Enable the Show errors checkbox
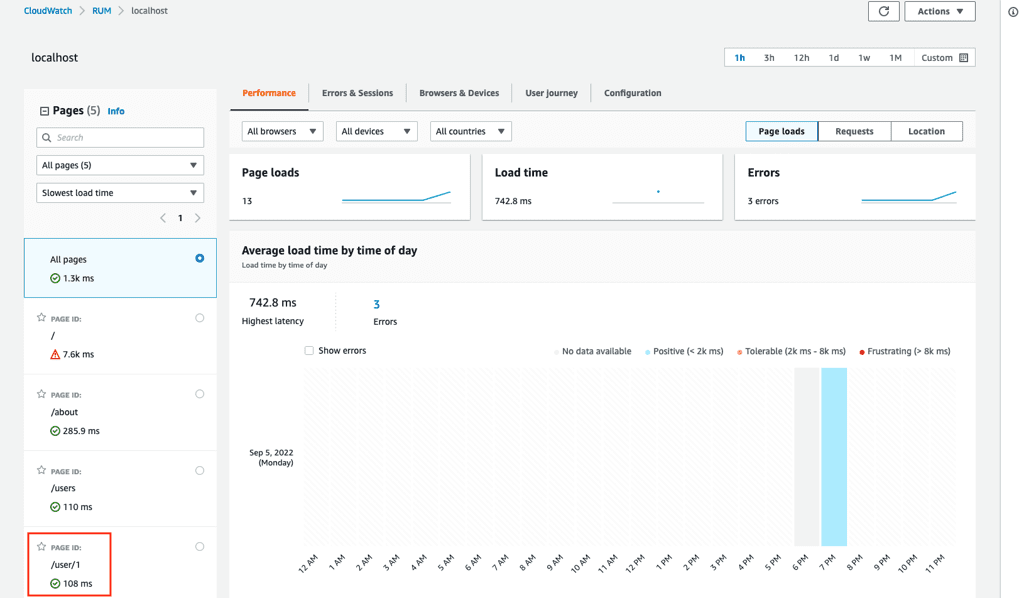The width and height of the screenshot is (1024, 598). [309, 351]
